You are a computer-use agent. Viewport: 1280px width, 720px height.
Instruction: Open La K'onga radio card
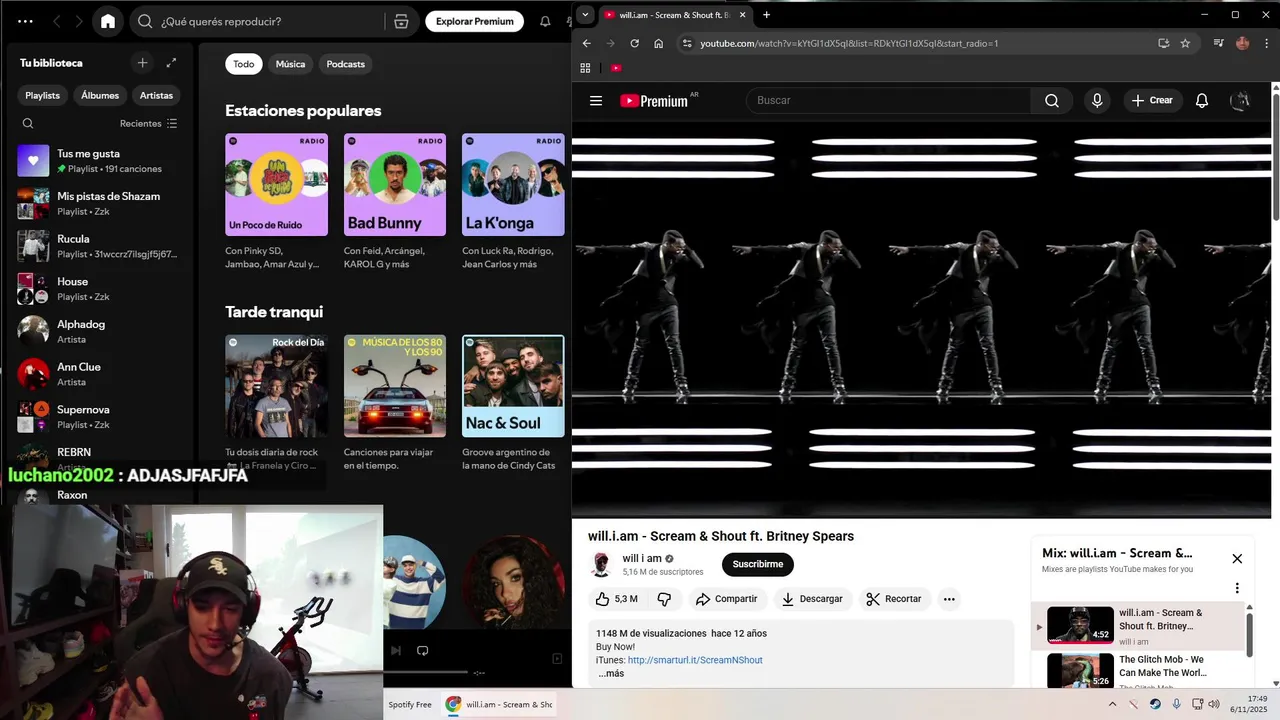[513, 185]
